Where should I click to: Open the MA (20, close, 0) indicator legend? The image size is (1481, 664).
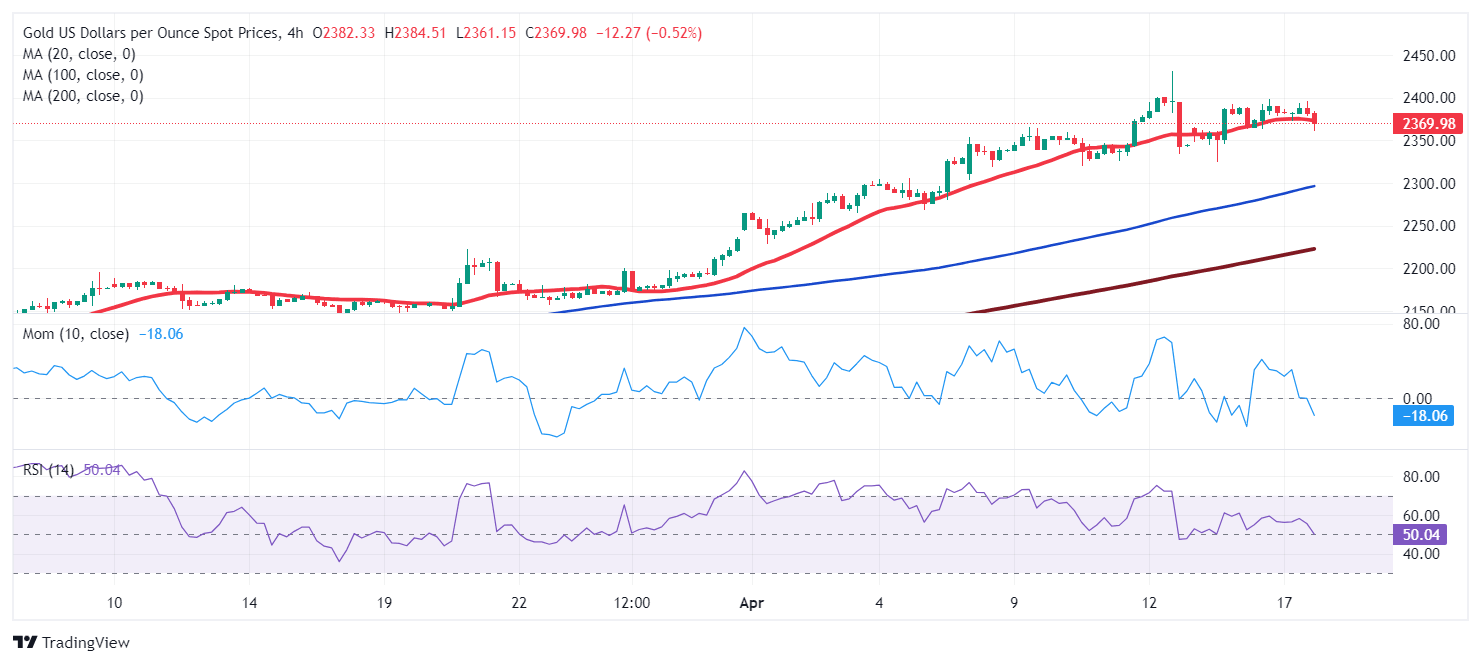tap(79, 54)
